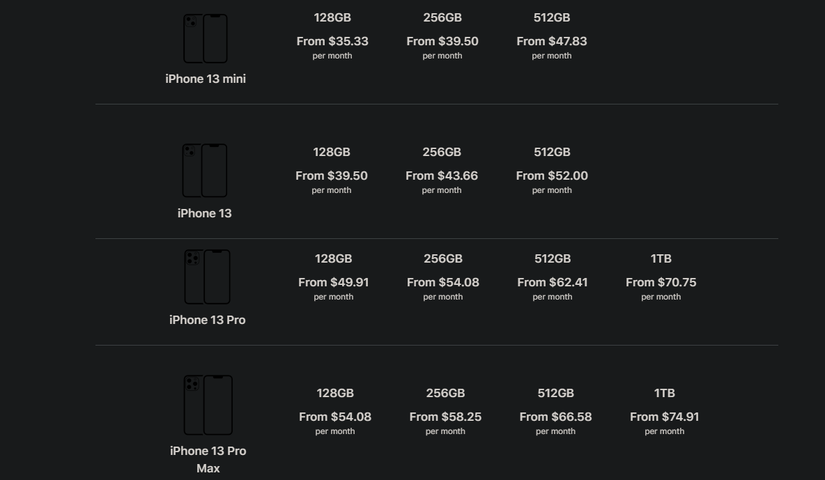Select iPhone 13 Pro Max 1TB option
Viewport: 825px width, 480px height.
coord(665,411)
